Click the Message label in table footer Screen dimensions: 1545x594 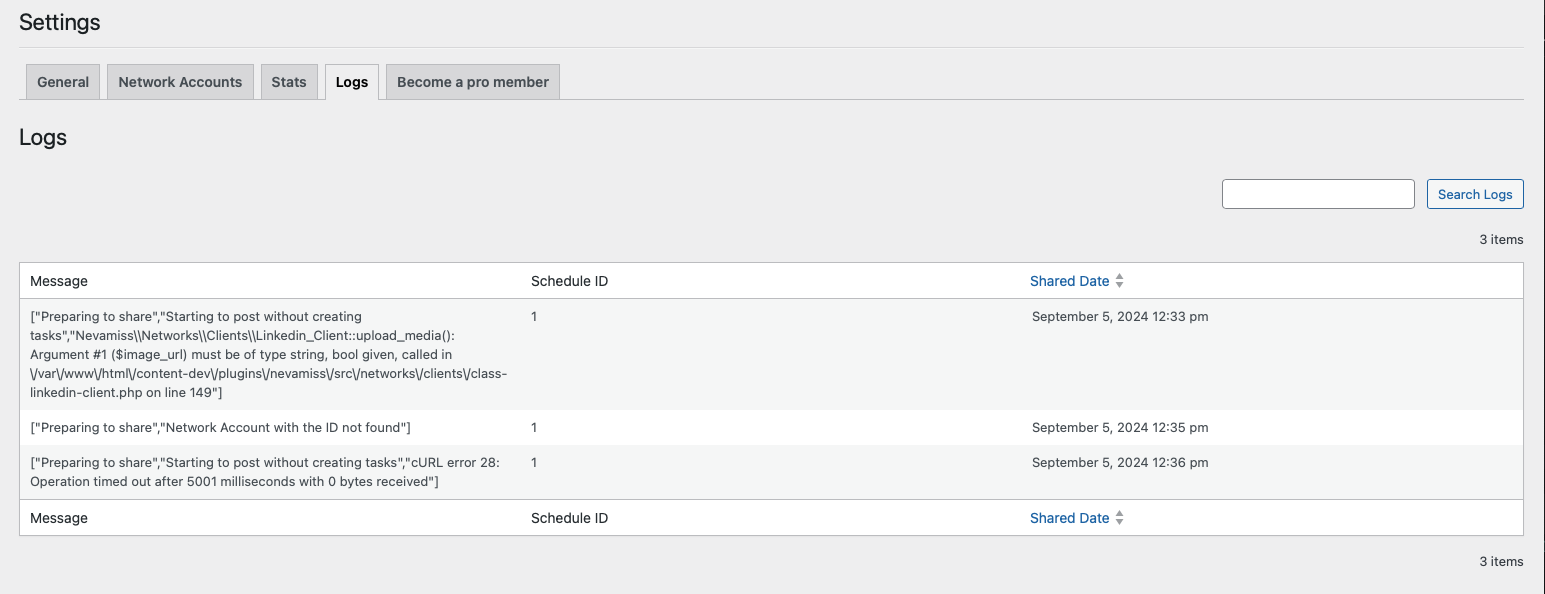(x=59, y=518)
